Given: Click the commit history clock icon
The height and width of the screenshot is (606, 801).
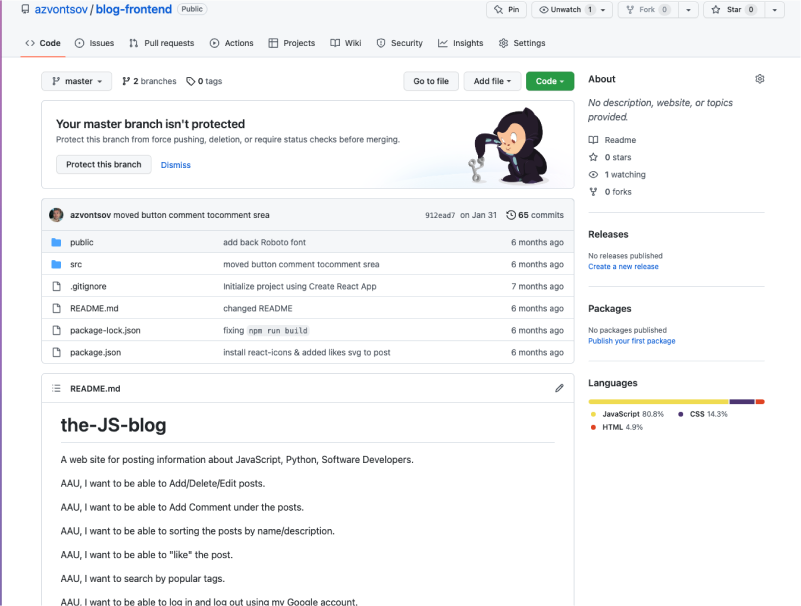Looking at the screenshot, I should click(x=511, y=215).
